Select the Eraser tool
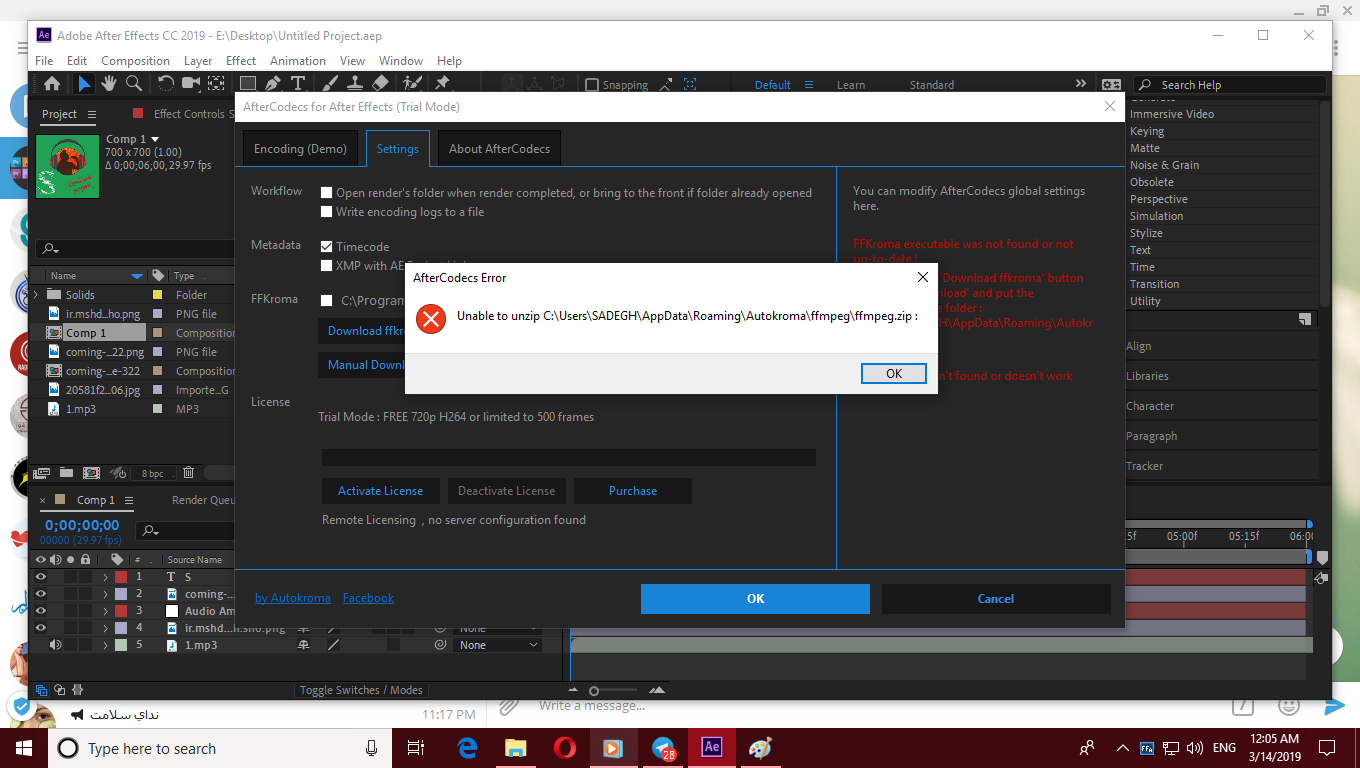 click(x=380, y=85)
